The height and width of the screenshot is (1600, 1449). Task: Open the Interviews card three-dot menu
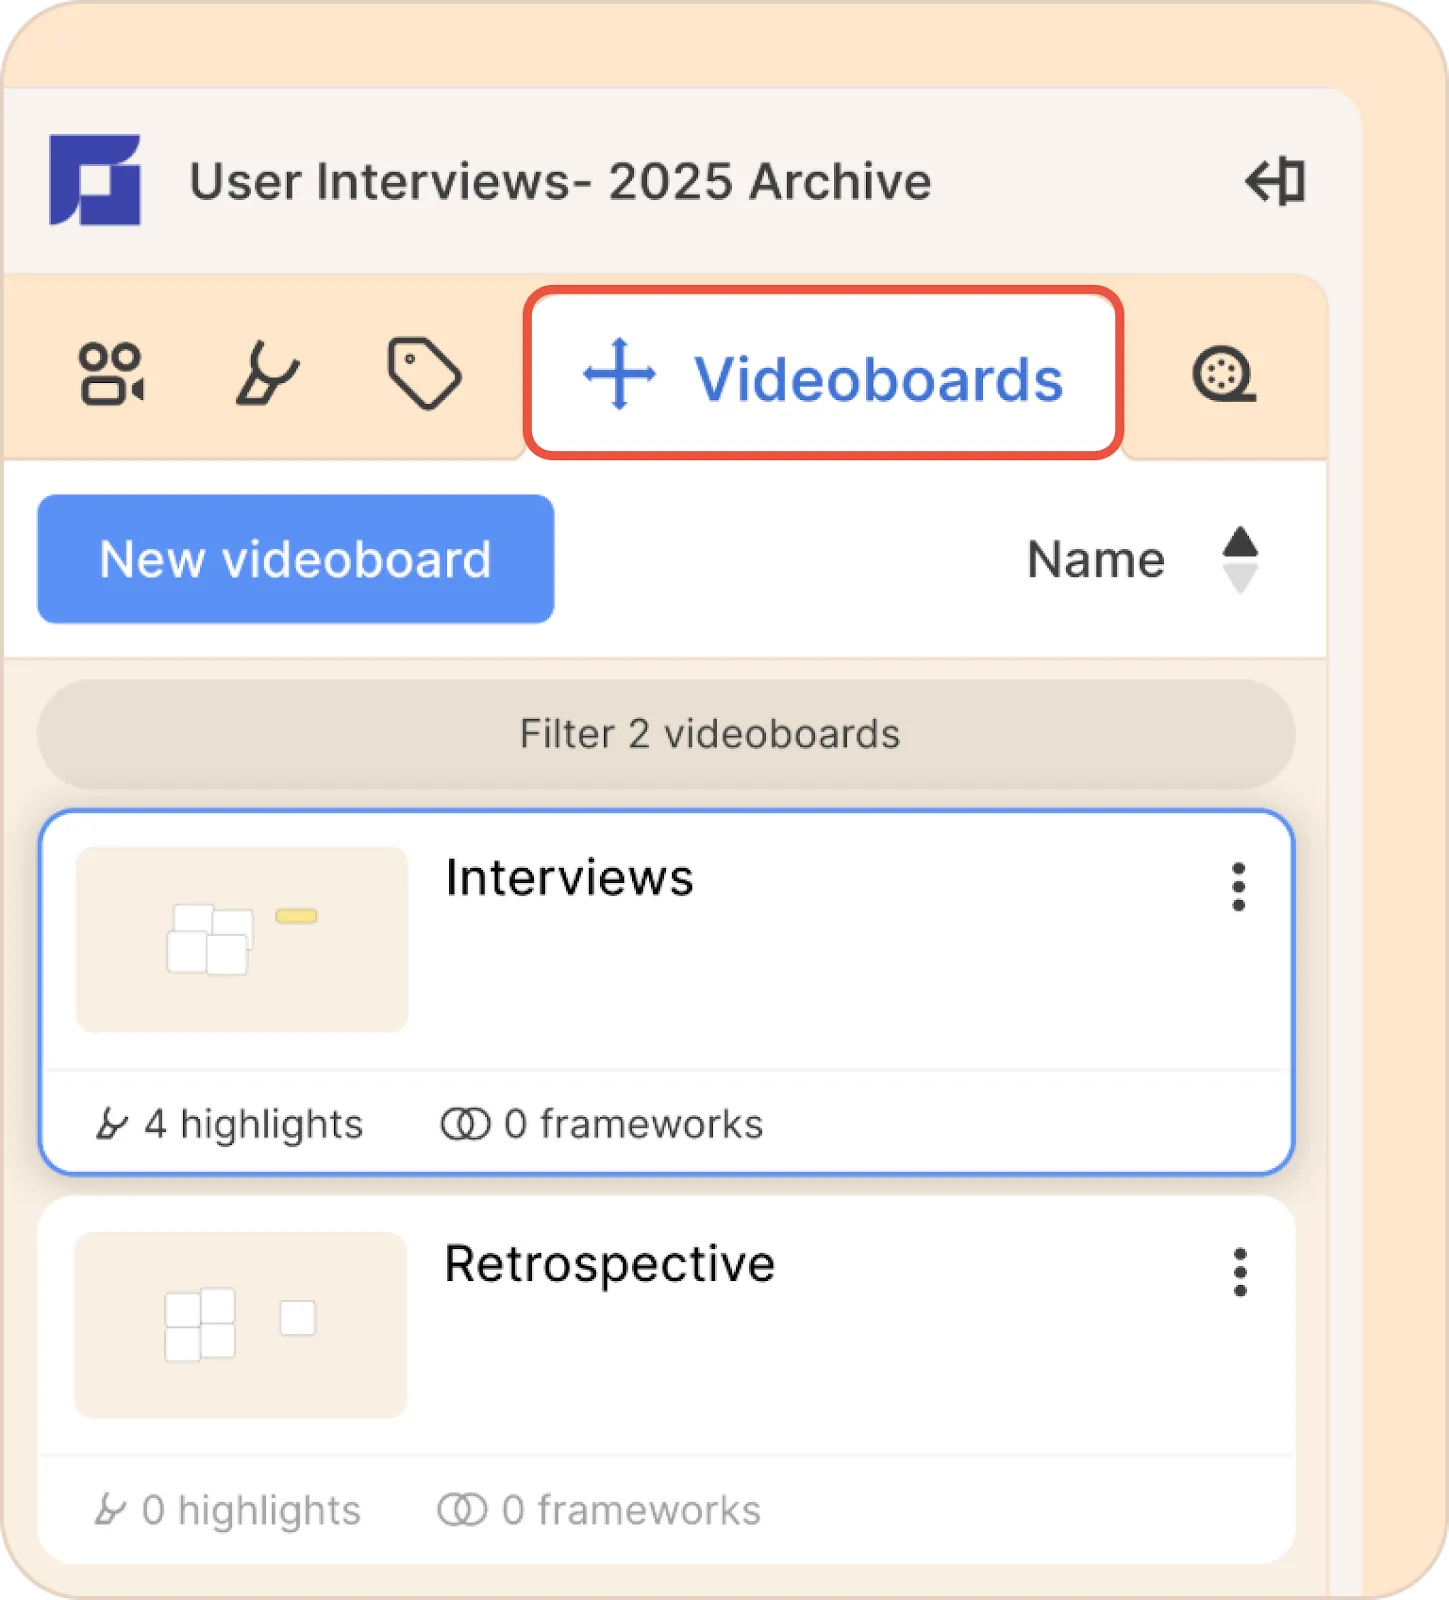(1239, 887)
